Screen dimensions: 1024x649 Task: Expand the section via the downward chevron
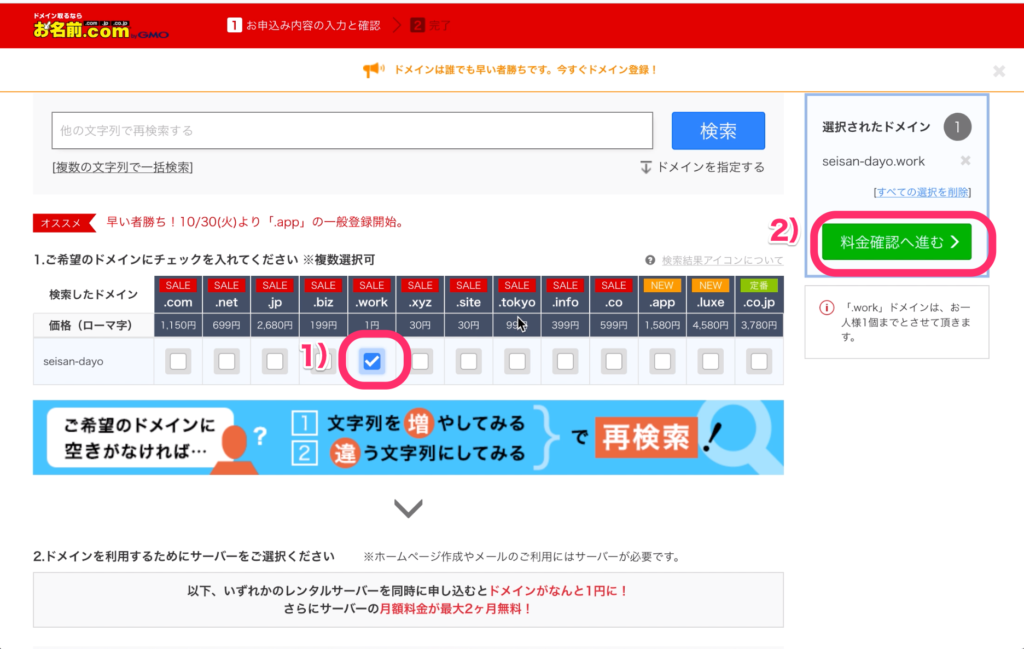pyautogui.click(x=406, y=508)
